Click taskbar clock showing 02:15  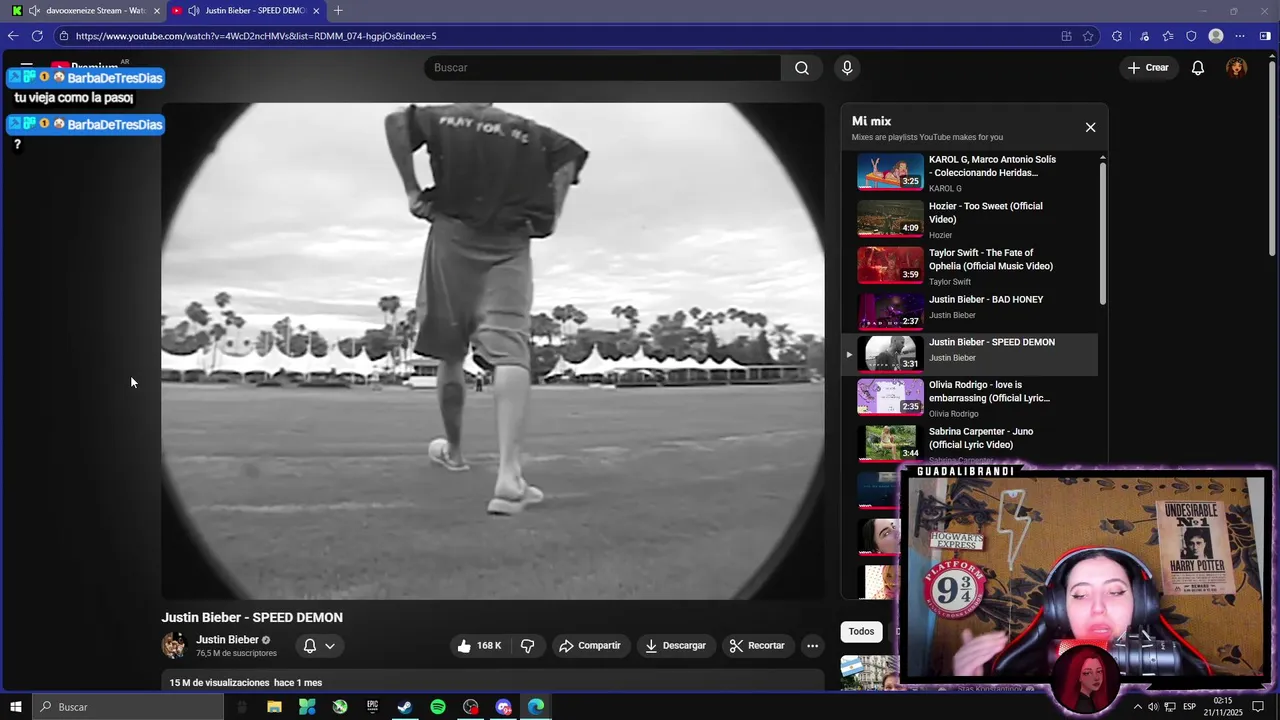(x=1222, y=707)
